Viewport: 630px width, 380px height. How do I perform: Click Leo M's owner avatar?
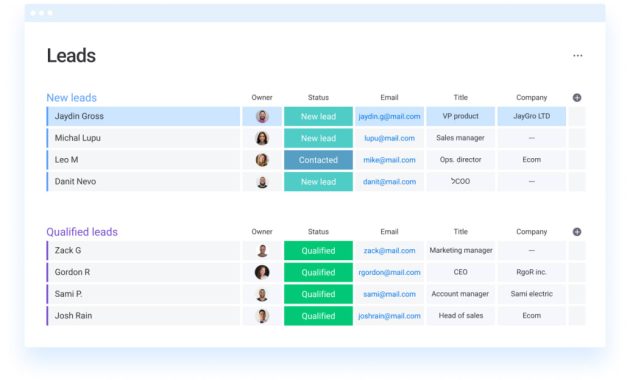point(262,160)
